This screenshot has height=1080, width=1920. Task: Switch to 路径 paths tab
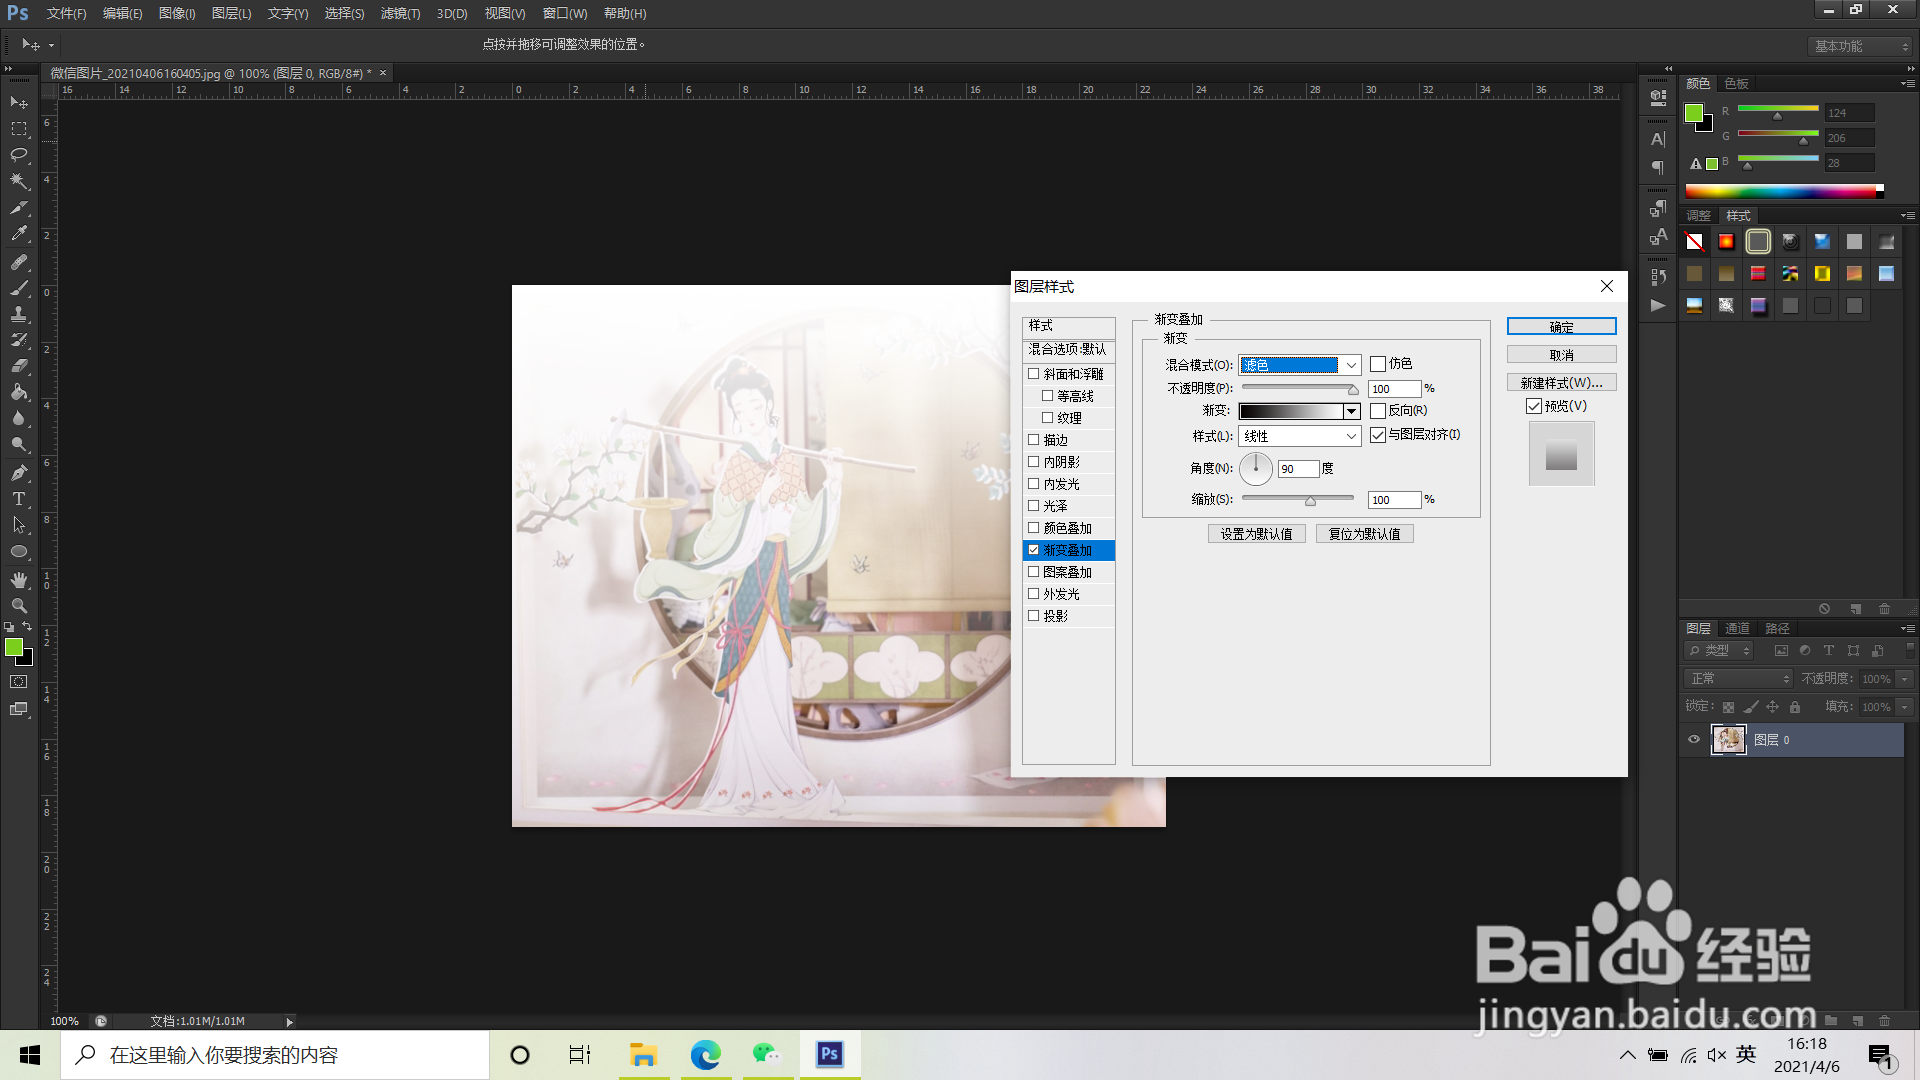1777,629
